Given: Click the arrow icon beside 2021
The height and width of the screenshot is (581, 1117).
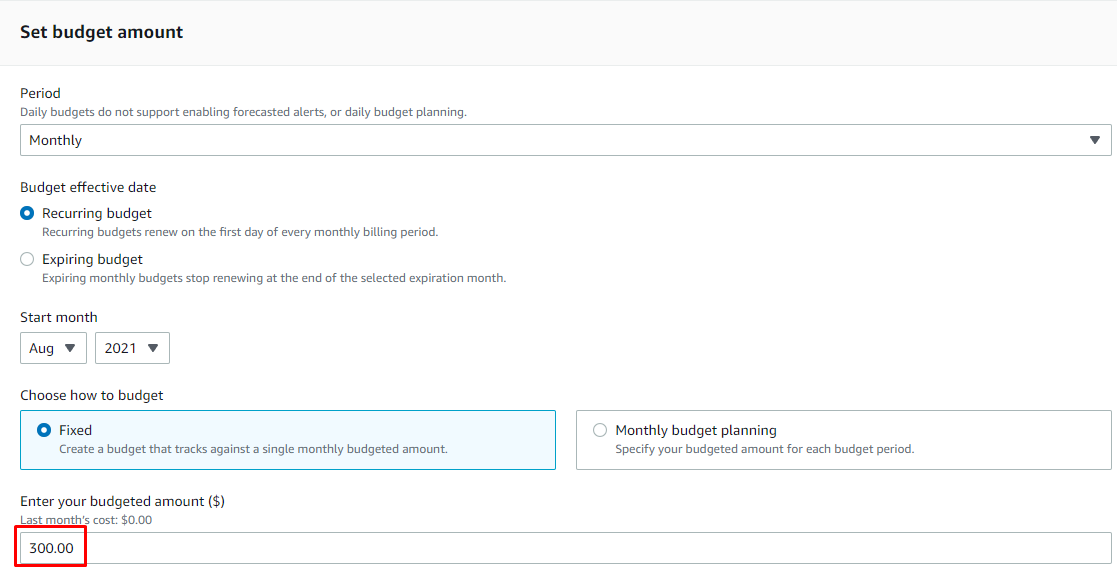Looking at the screenshot, I should click(152, 348).
